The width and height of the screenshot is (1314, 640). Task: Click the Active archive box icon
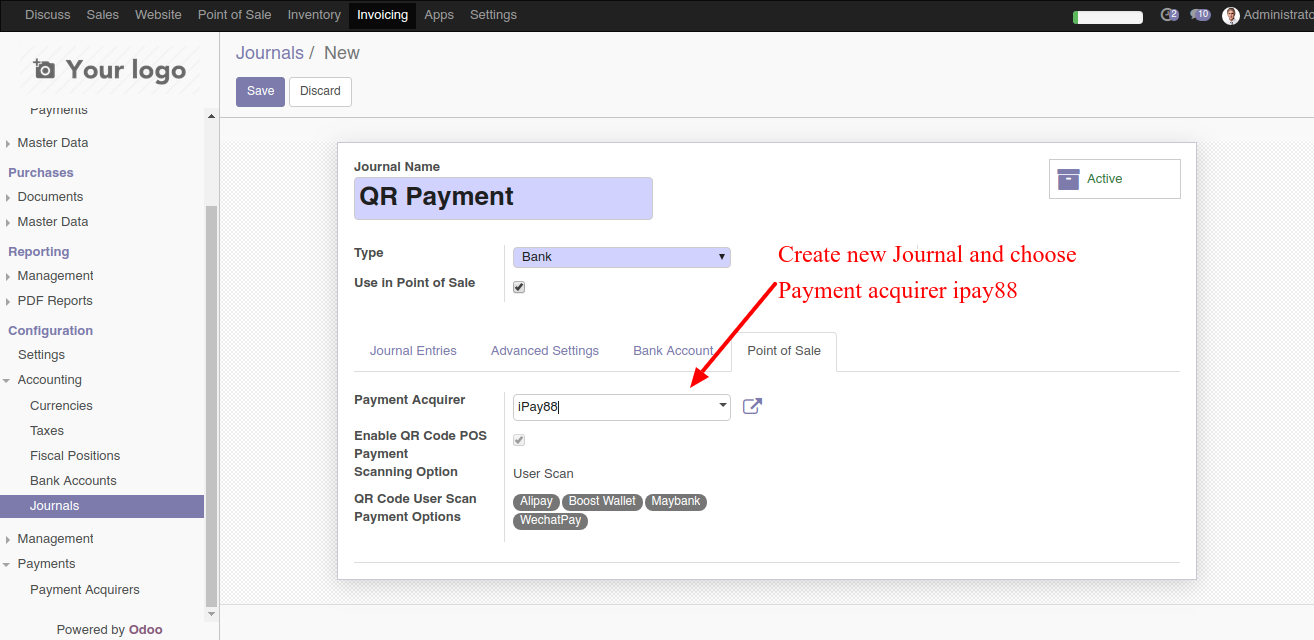[1068, 179]
